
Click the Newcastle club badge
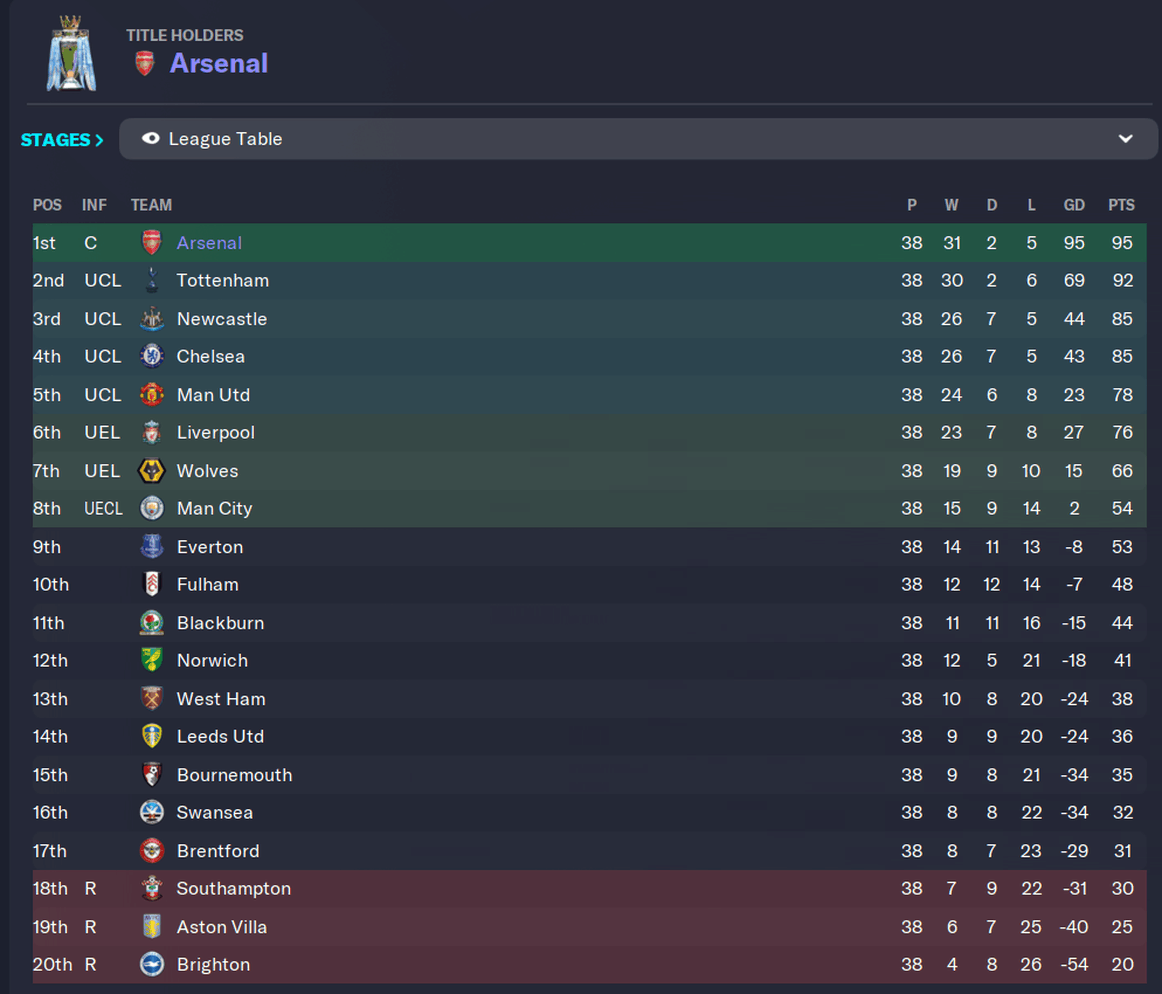click(x=152, y=319)
